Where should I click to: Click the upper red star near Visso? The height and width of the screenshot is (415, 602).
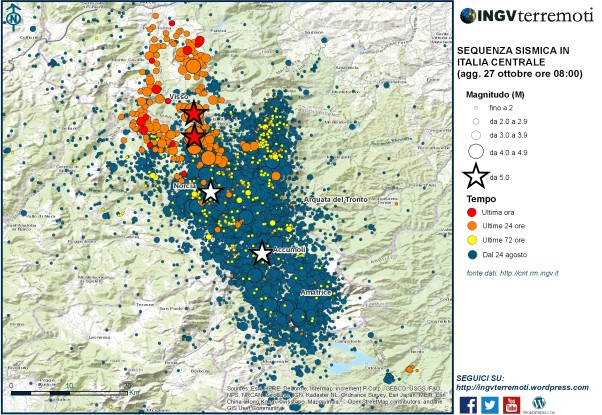point(194,113)
